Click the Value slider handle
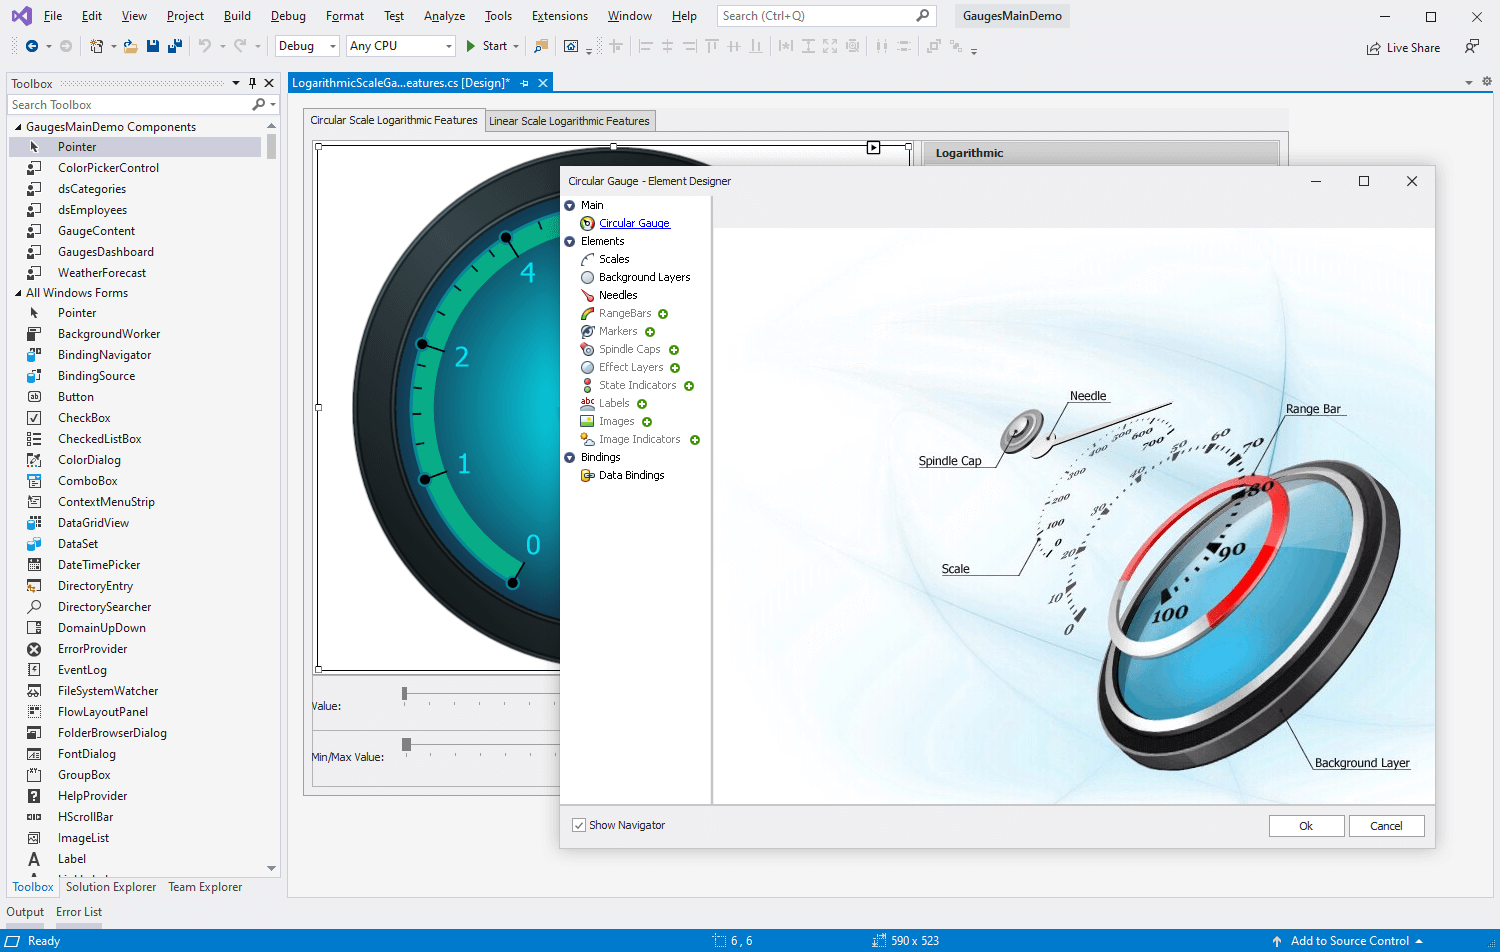1500x952 pixels. [x=404, y=690]
